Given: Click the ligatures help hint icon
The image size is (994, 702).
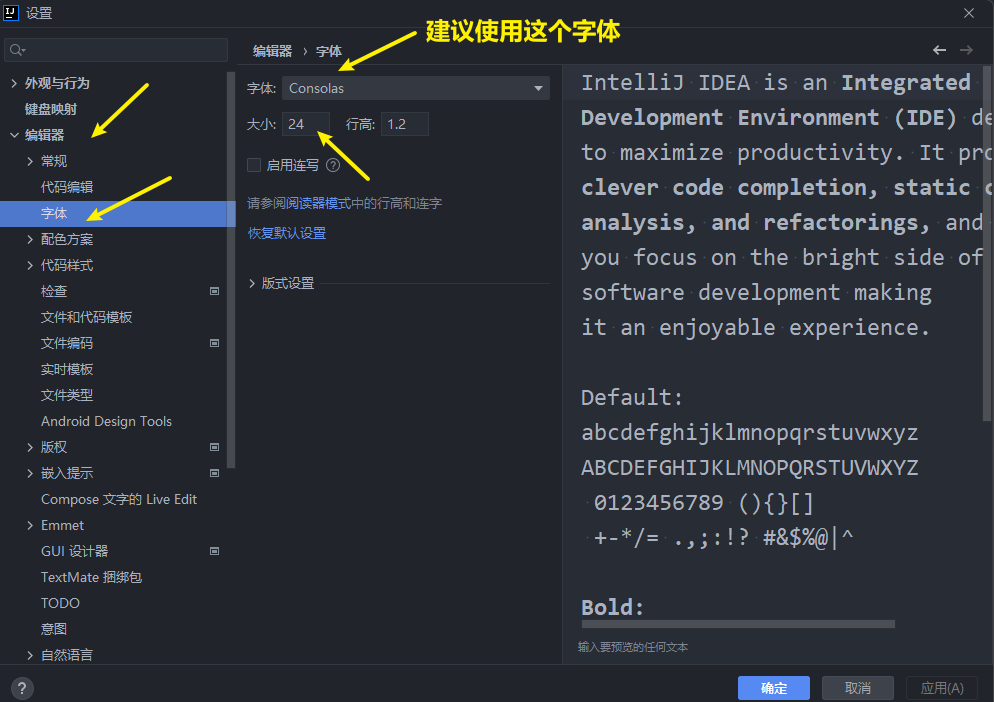Looking at the screenshot, I should click(333, 166).
